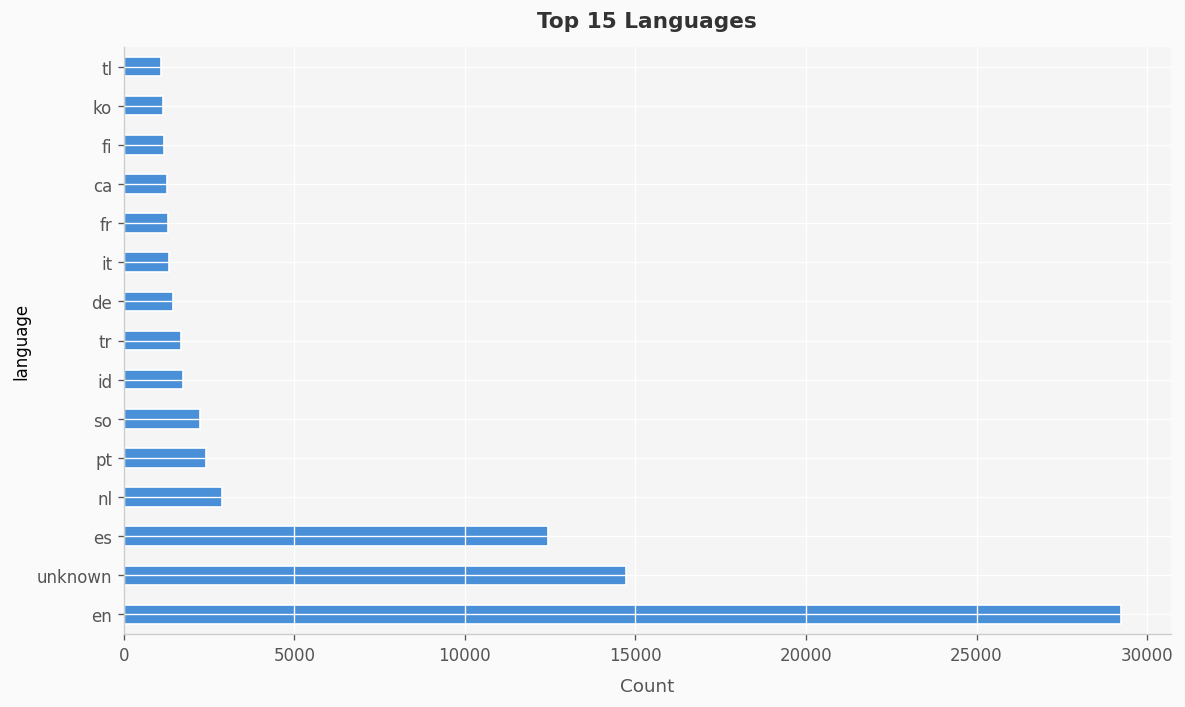The width and height of the screenshot is (1185, 707).
Task: Click the 'id' language bar
Action: point(153,380)
